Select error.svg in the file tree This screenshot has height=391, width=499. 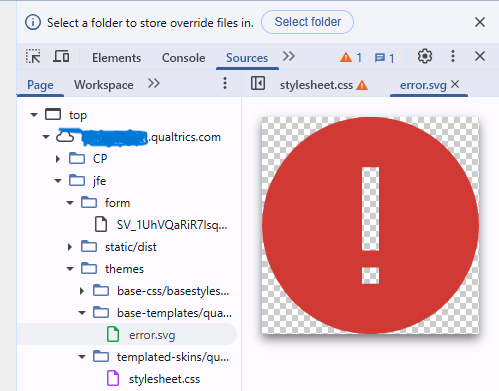point(152,335)
